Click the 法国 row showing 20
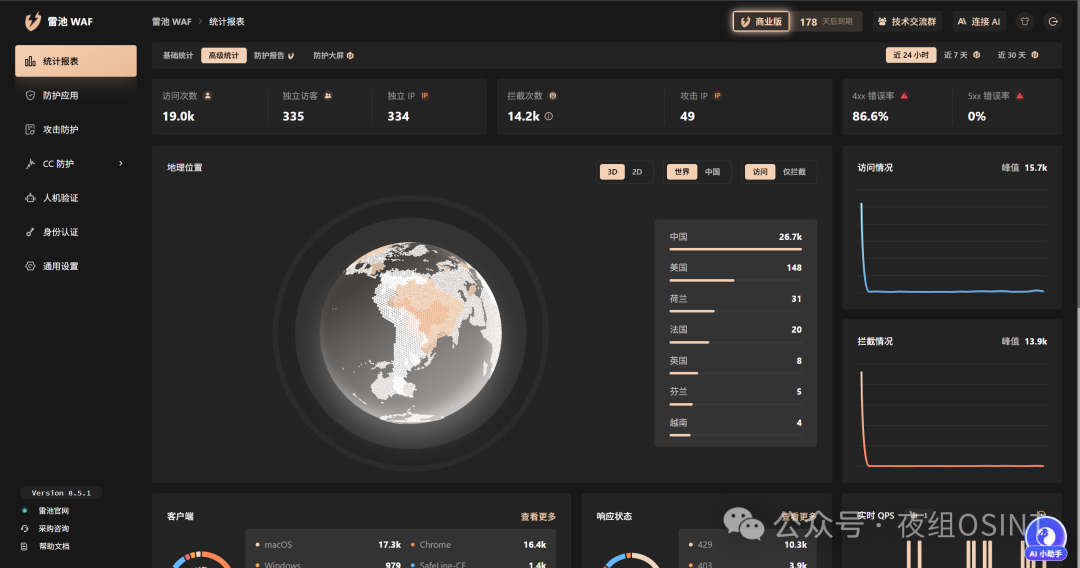 [736, 333]
